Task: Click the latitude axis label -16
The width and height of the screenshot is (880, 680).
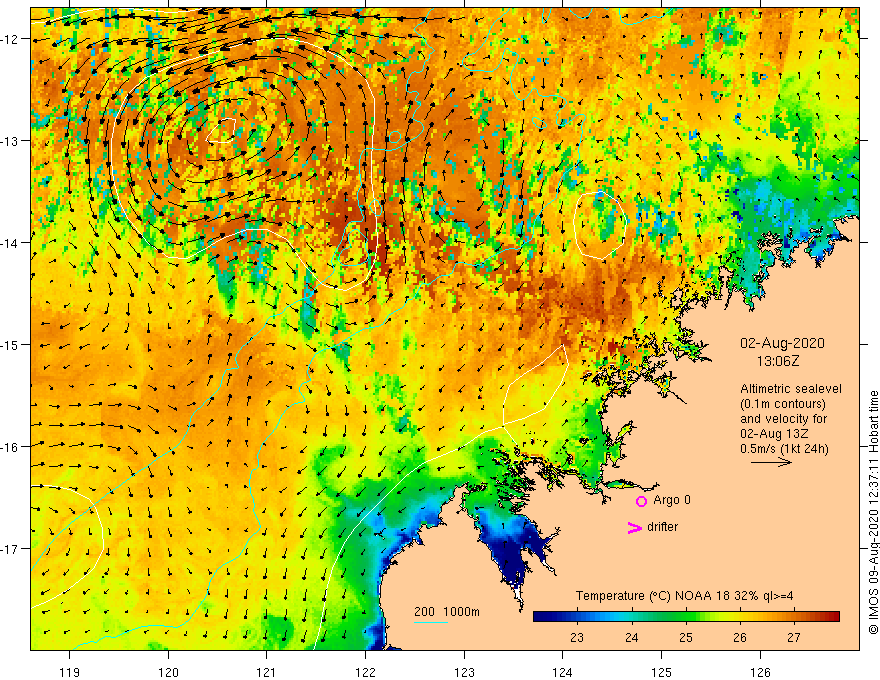Action: [10, 447]
